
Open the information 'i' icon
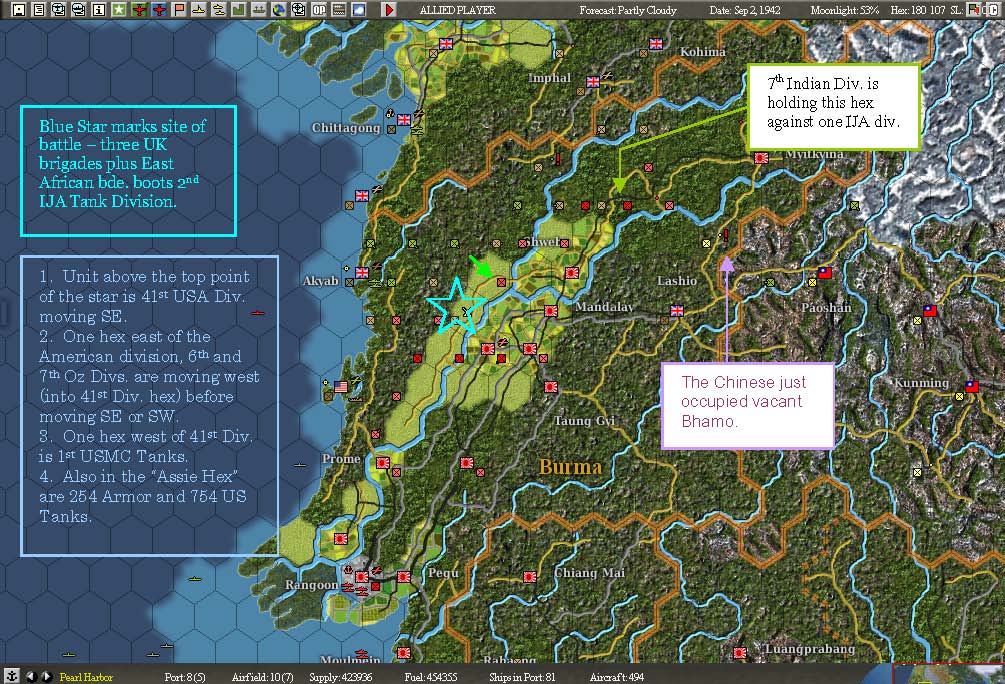pos(99,10)
